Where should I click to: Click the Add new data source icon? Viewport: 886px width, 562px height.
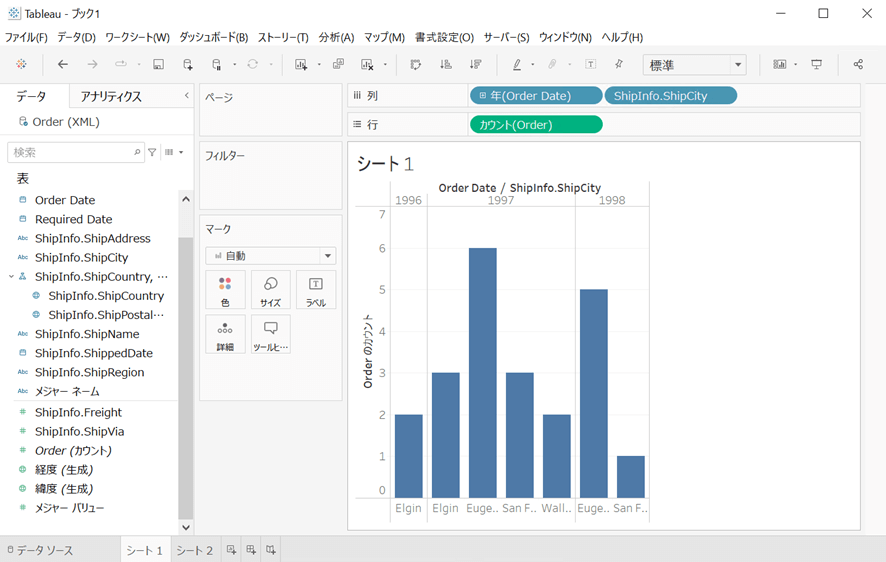pyautogui.click(x=188, y=65)
